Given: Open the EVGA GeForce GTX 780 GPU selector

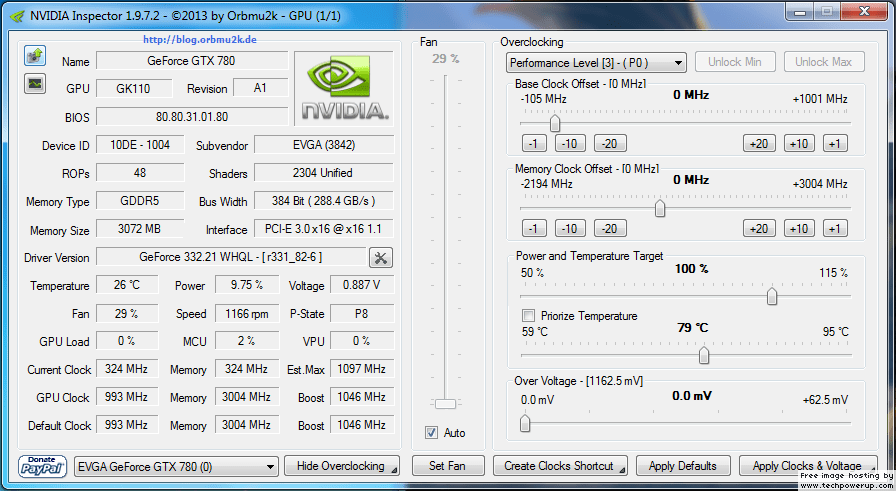Looking at the screenshot, I should (x=176, y=466).
